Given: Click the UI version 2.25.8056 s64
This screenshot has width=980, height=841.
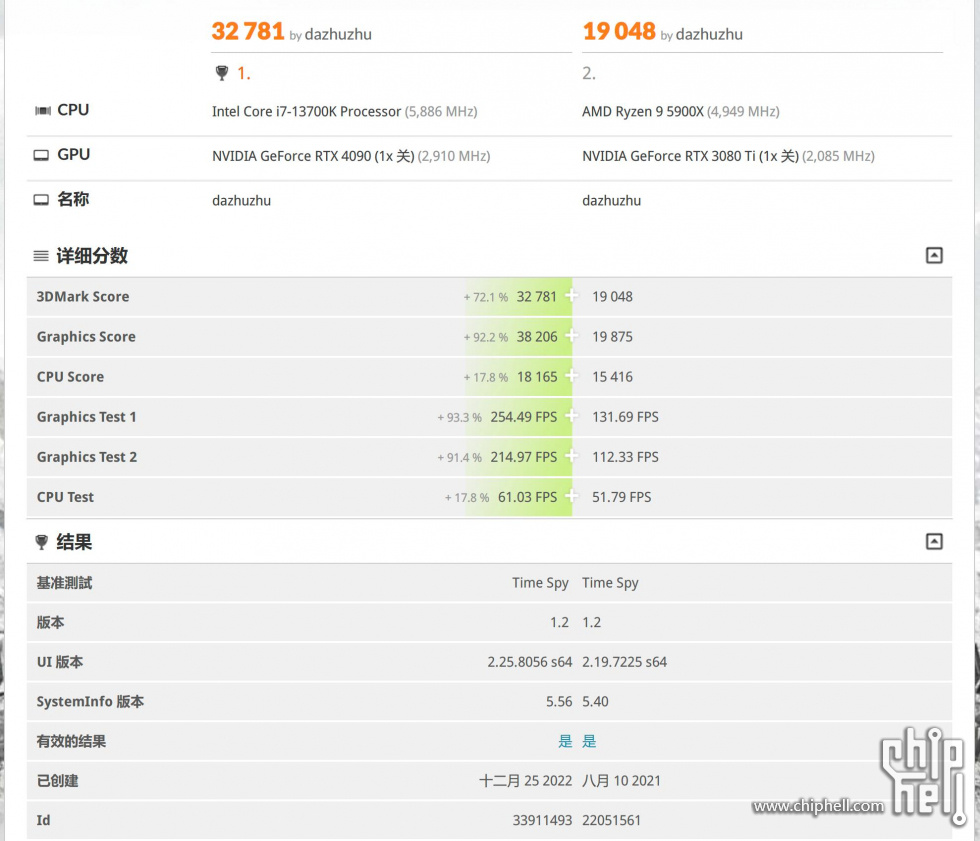Looking at the screenshot, I should tap(530, 662).
